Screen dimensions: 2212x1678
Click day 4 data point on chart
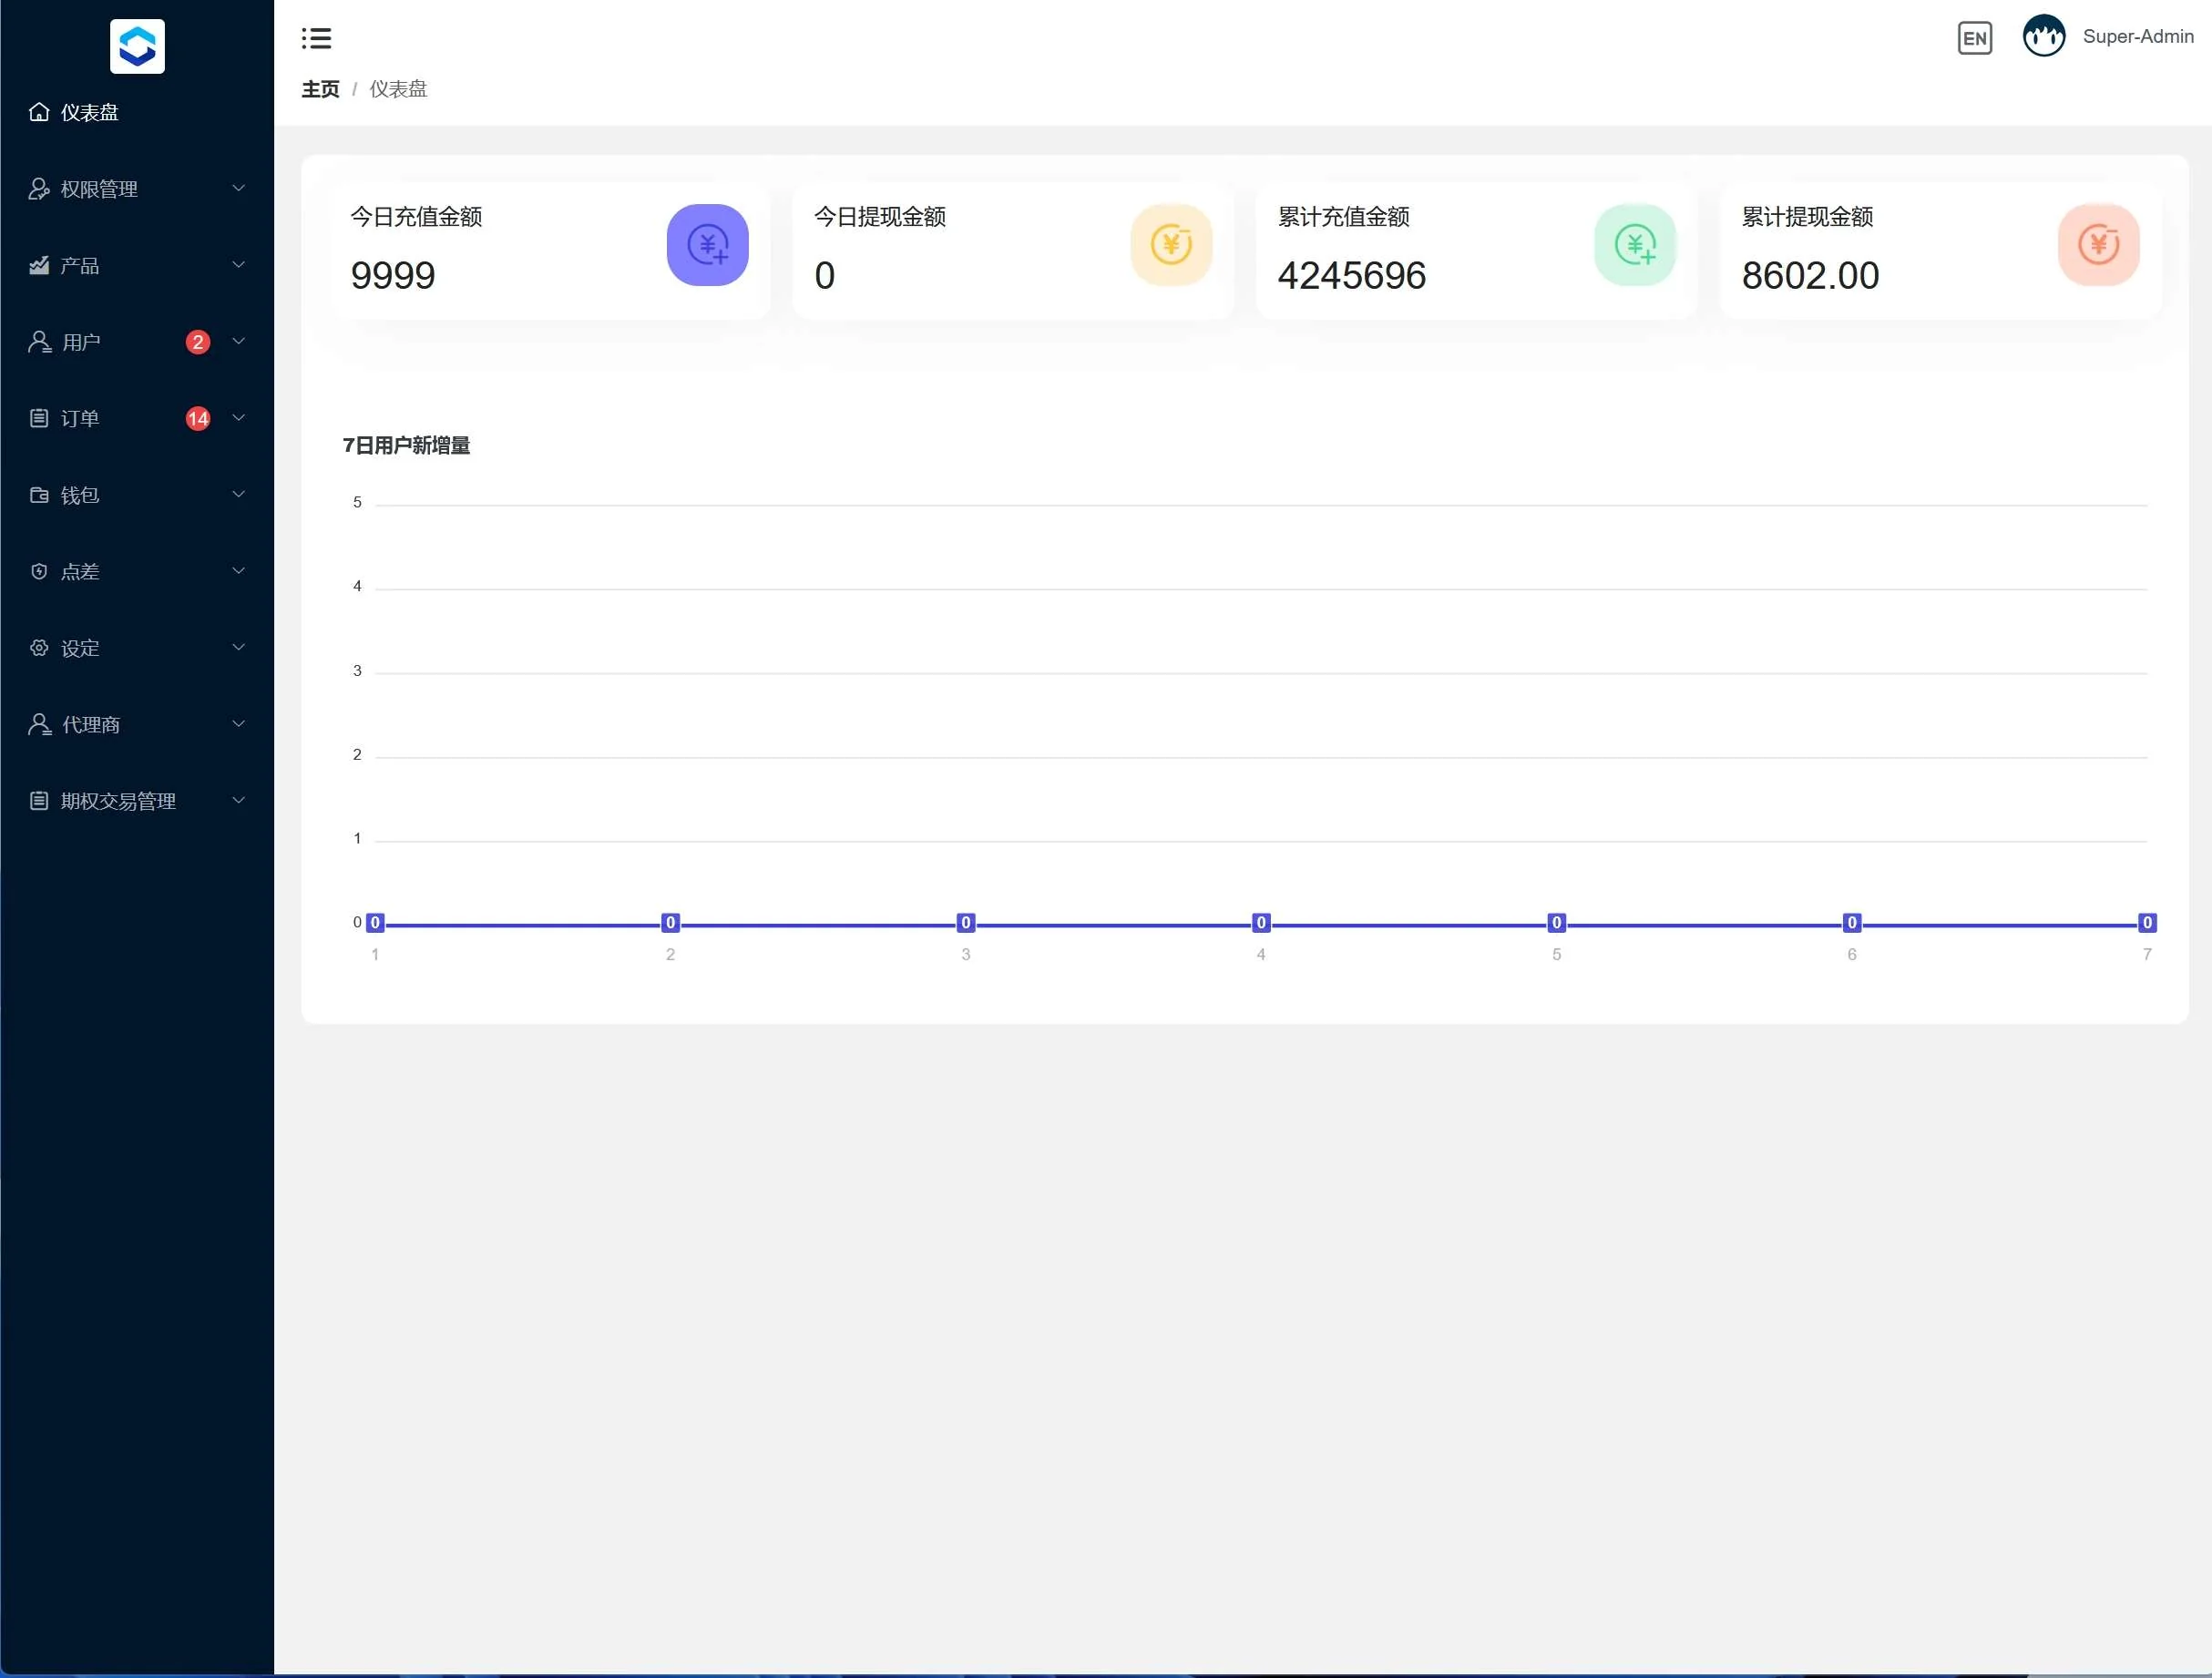(1260, 922)
